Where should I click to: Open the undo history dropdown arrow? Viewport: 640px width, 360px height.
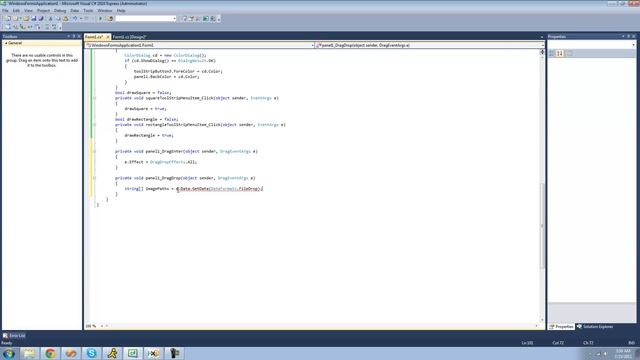80,18
